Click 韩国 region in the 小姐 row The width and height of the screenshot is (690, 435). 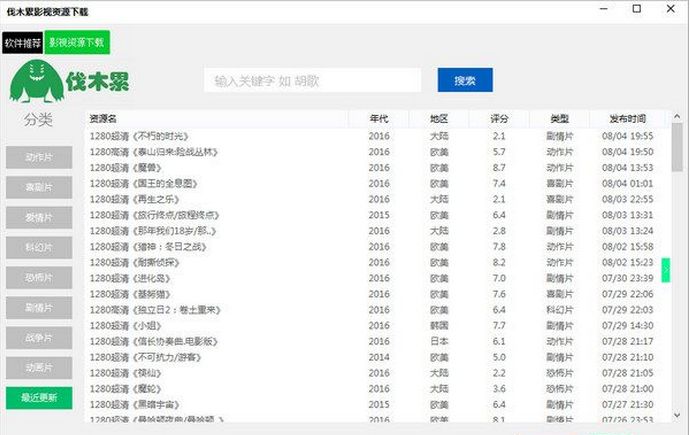point(439,326)
